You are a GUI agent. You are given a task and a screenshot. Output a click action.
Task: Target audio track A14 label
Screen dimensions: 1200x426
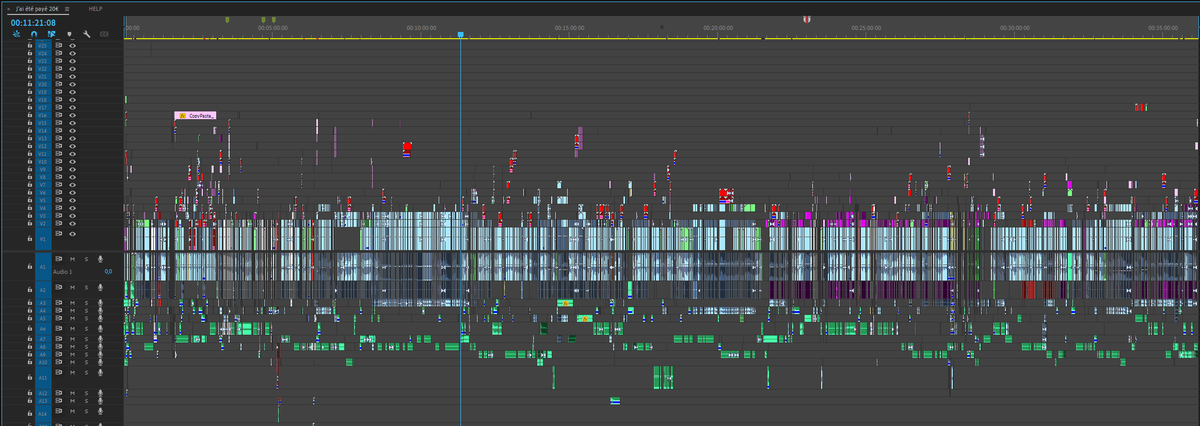point(43,413)
